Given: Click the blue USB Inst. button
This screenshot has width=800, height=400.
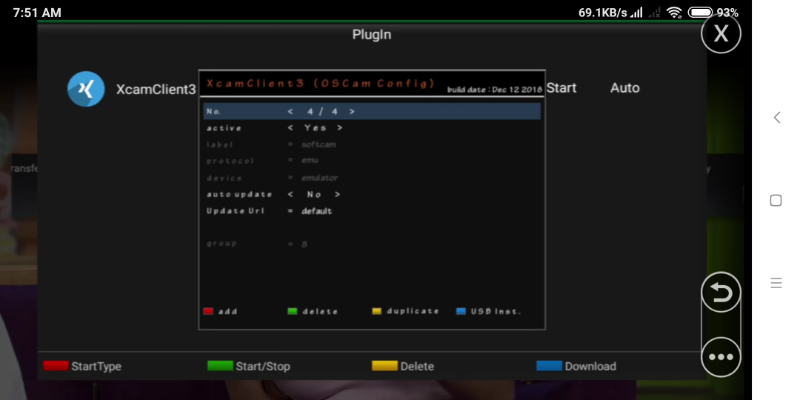Looking at the screenshot, I should [x=489, y=311].
